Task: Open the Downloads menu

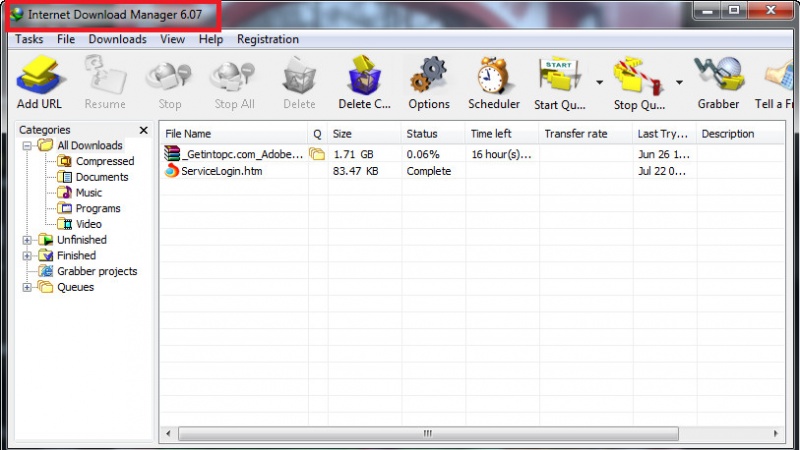Action: (x=117, y=39)
